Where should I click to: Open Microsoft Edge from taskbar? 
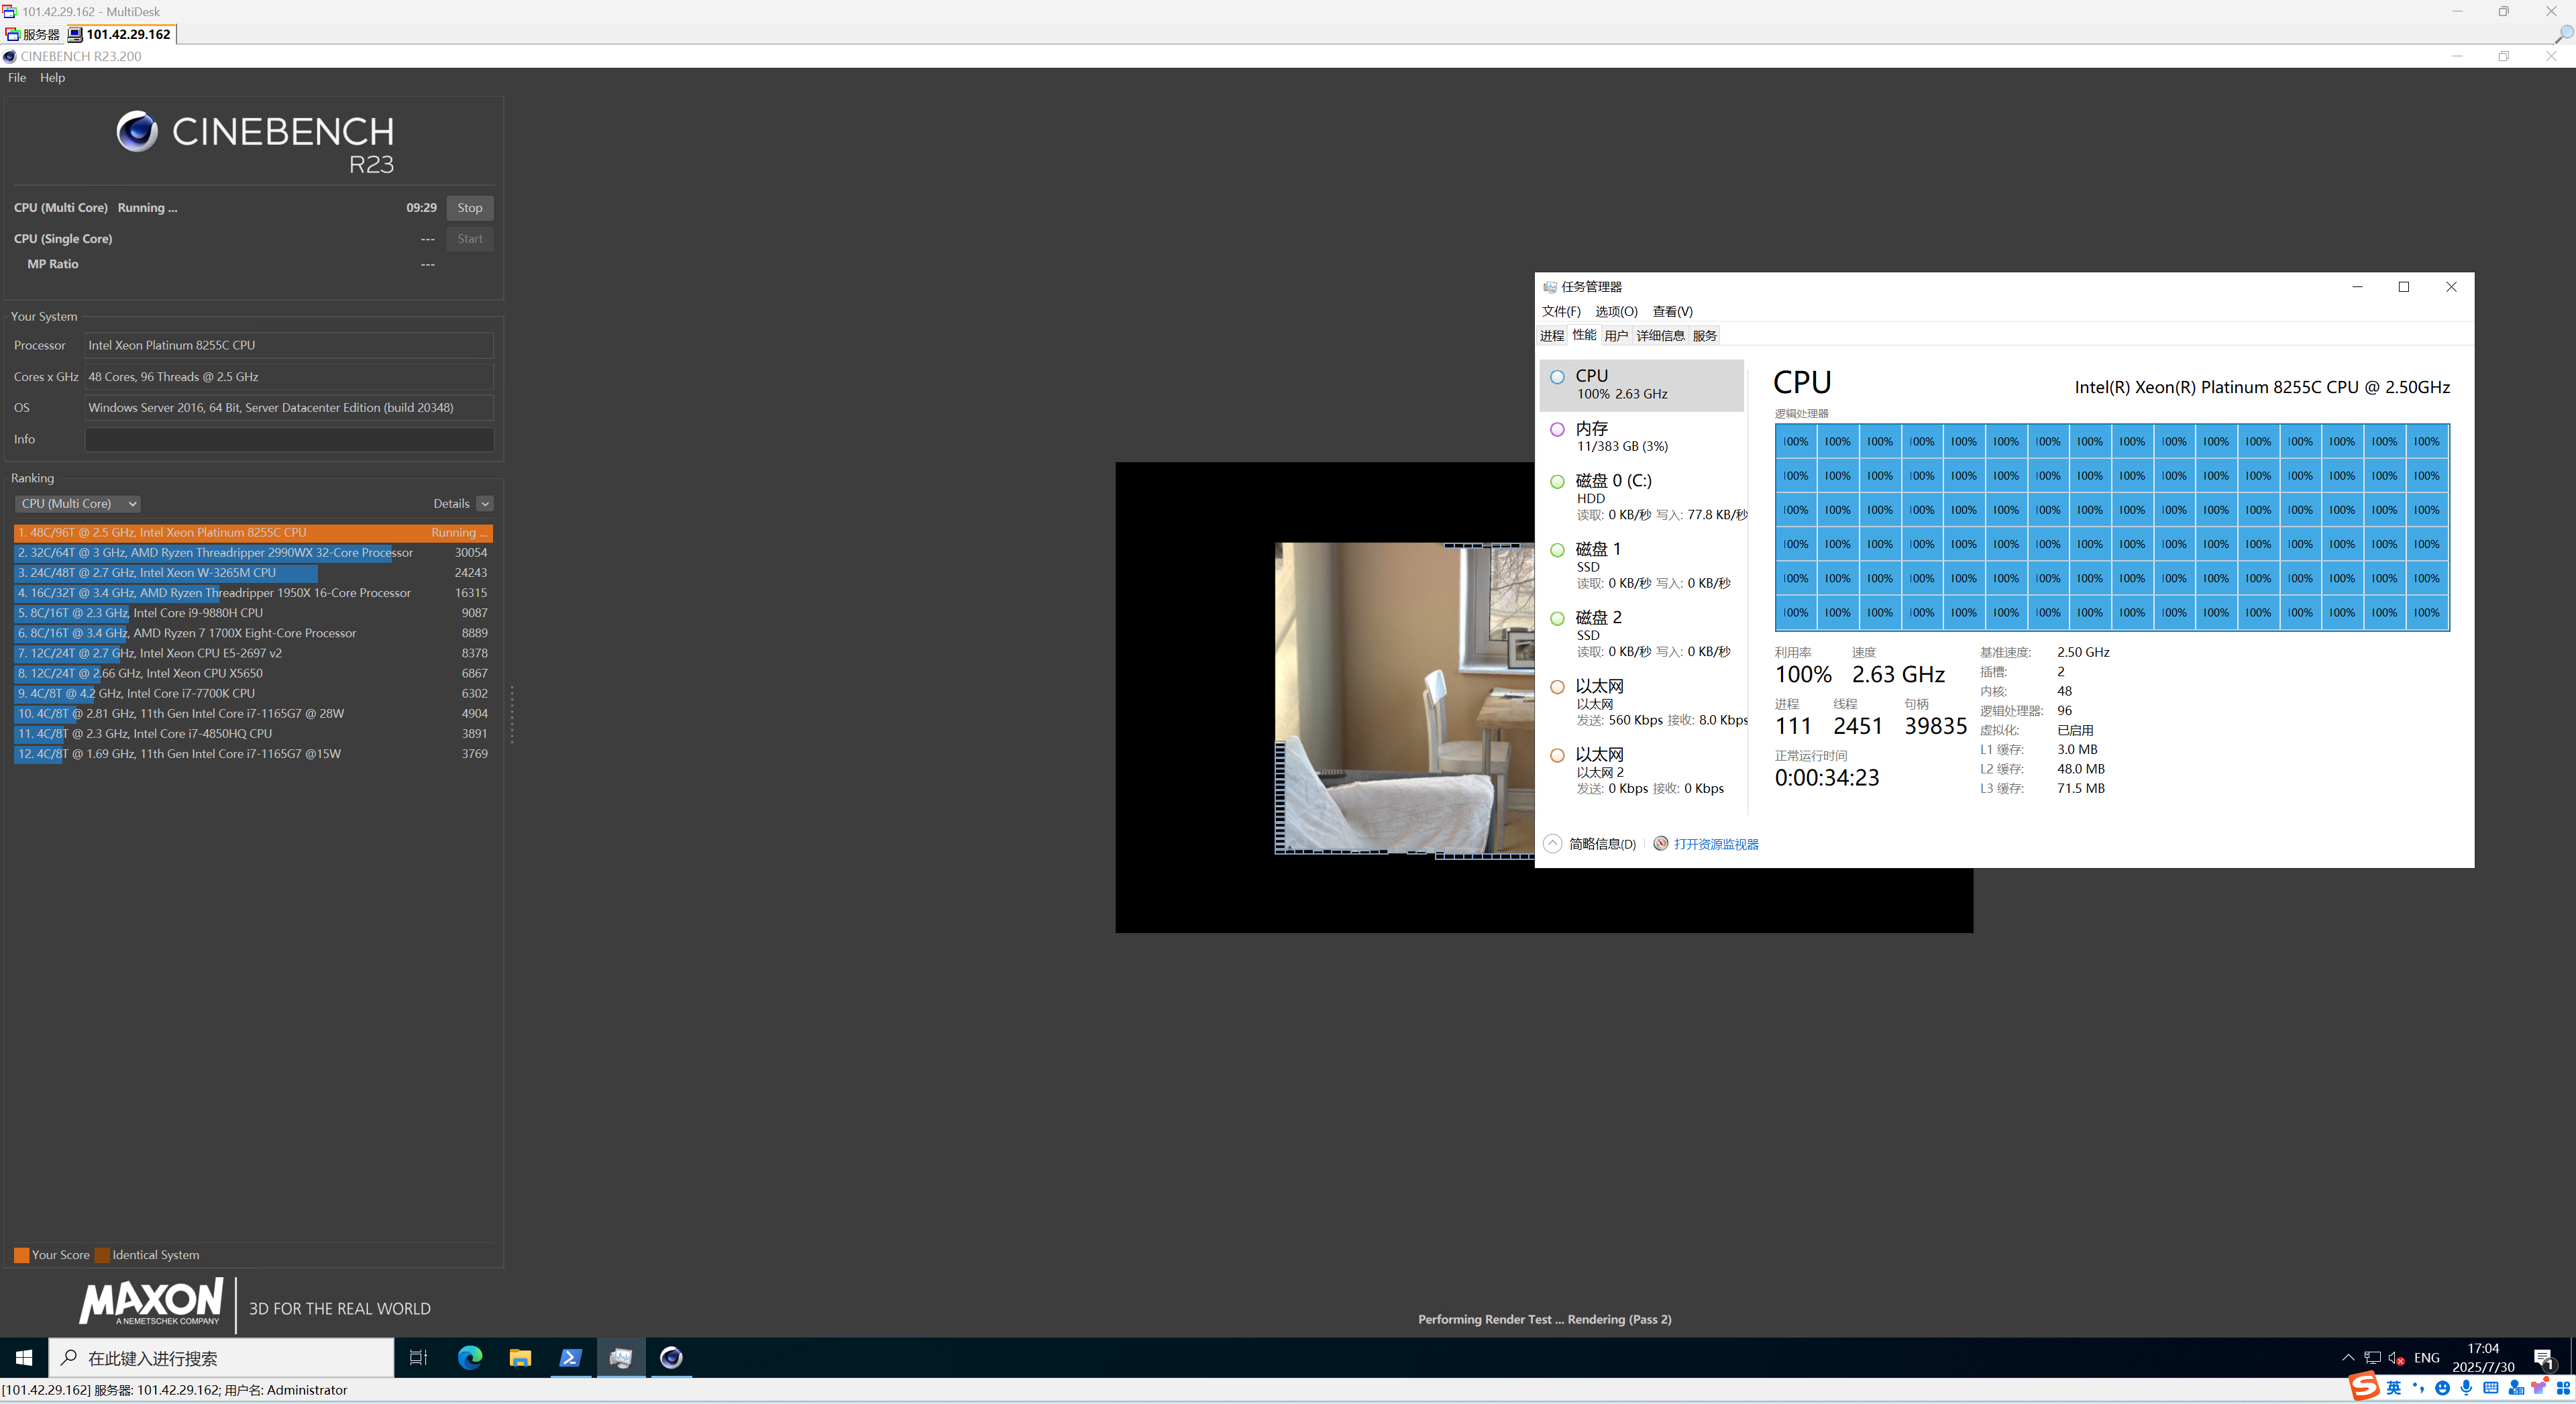pos(470,1357)
